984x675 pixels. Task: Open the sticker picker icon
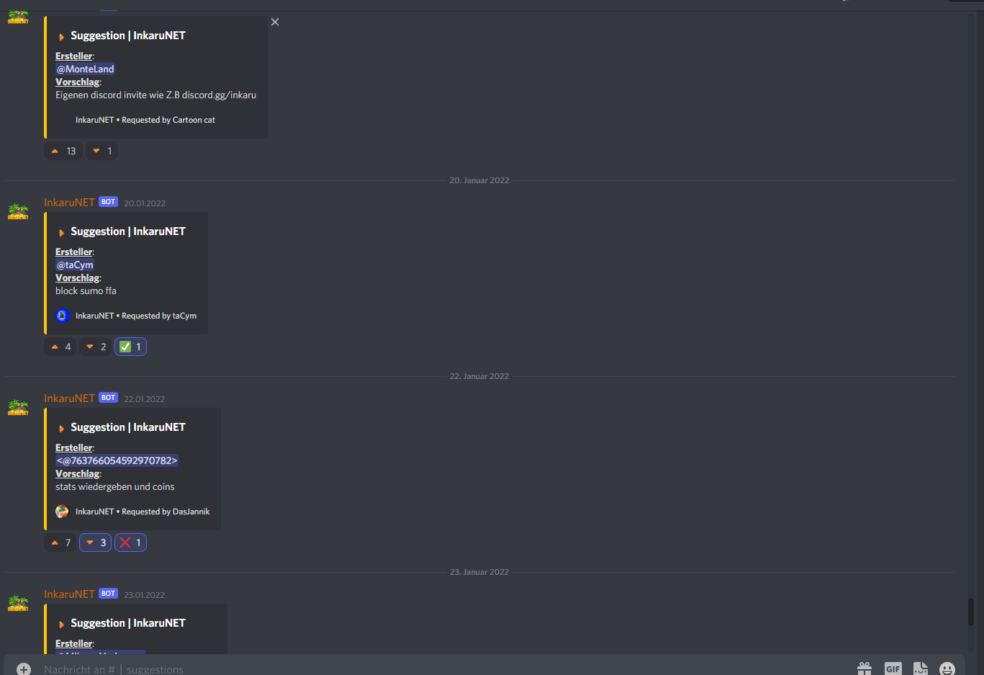[920, 669]
